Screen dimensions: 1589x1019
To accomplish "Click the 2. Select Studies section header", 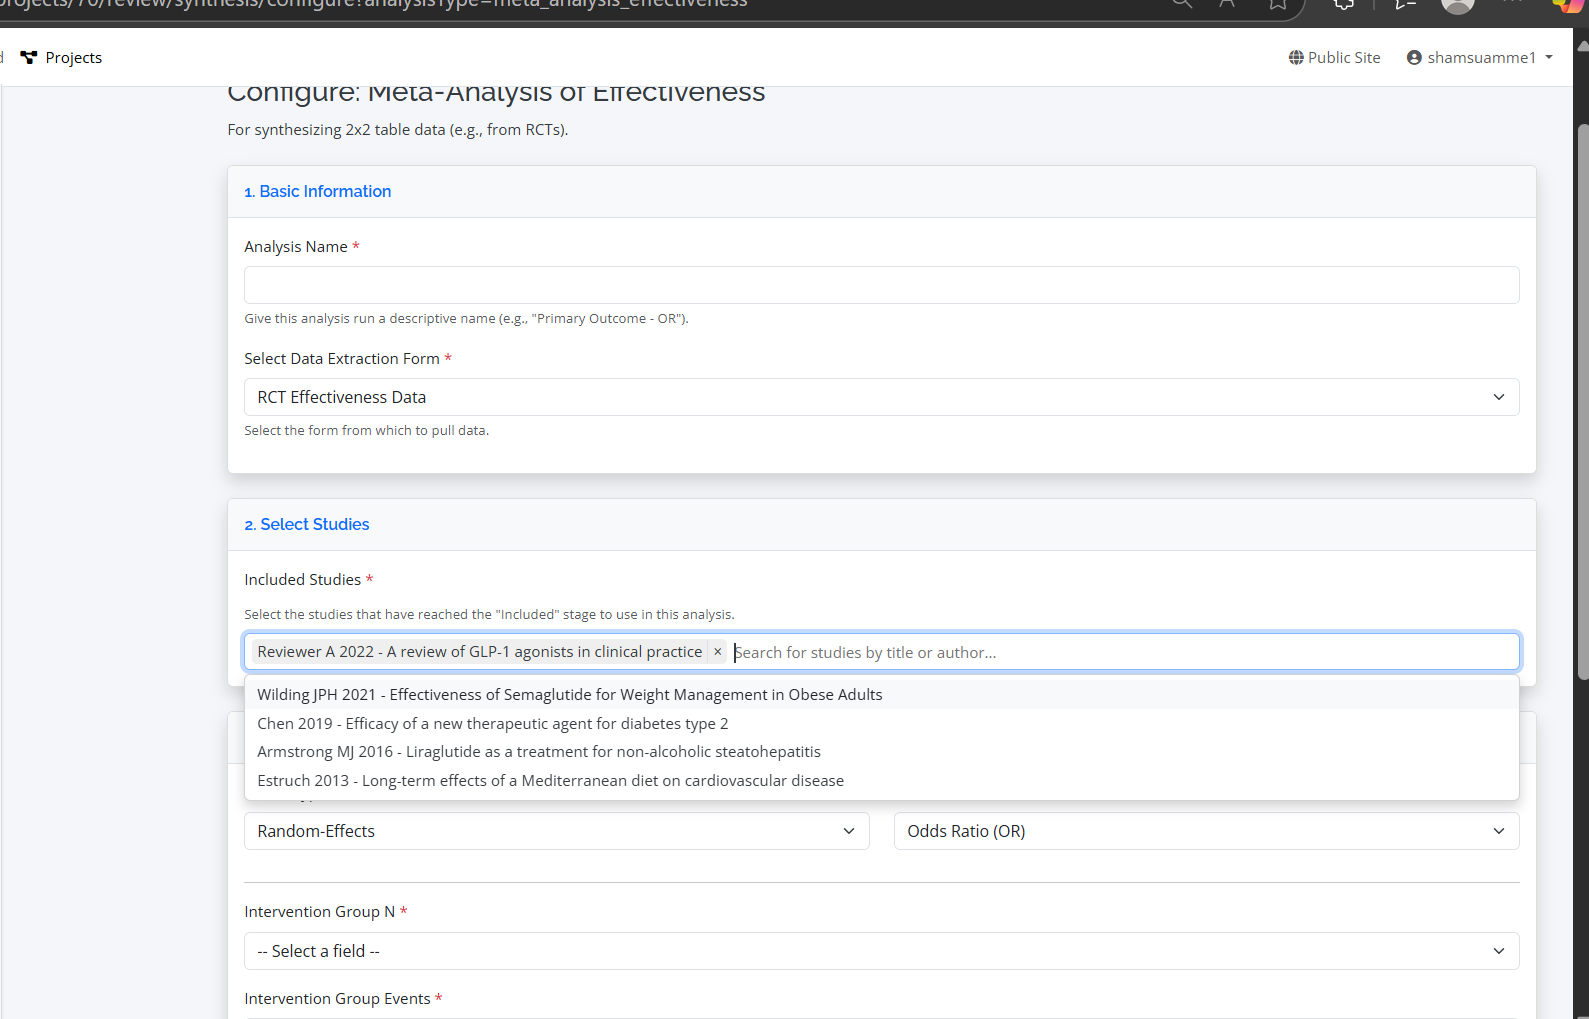I will click(x=307, y=524).
